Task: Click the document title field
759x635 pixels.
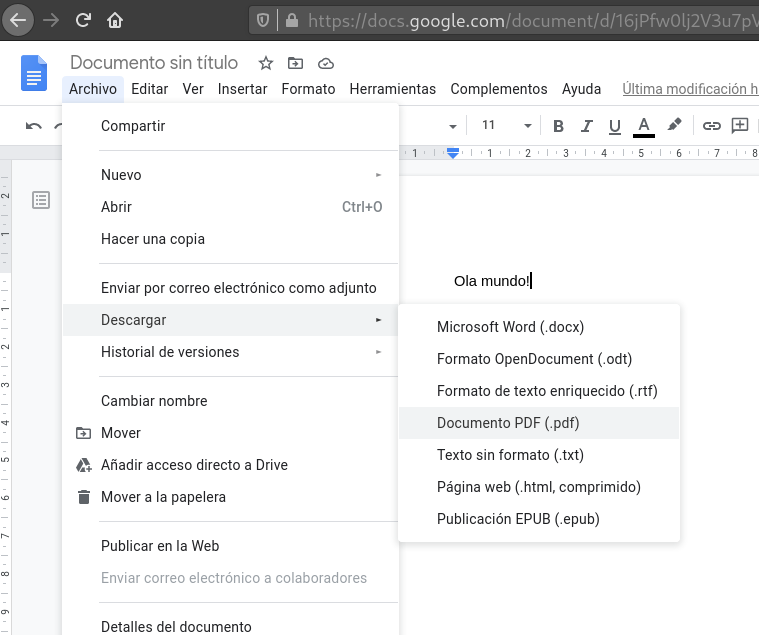Action: [157, 63]
